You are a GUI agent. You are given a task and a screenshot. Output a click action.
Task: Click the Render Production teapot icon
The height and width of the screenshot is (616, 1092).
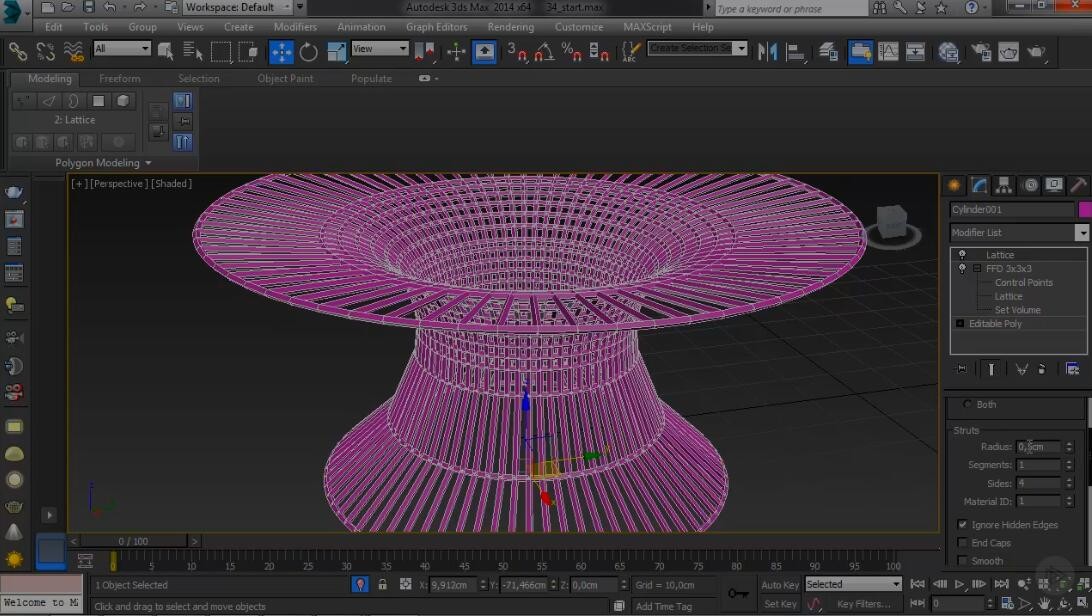coord(1037,52)
